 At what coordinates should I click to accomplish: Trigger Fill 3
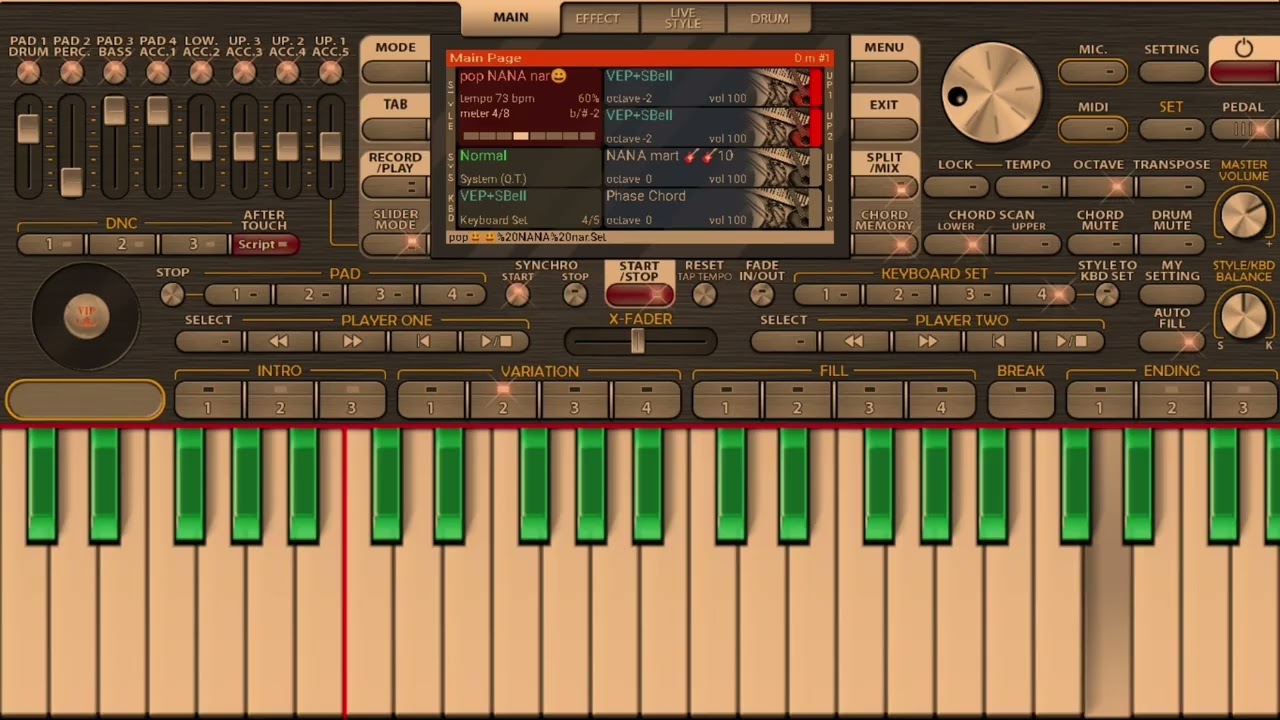tap(869, 400)
